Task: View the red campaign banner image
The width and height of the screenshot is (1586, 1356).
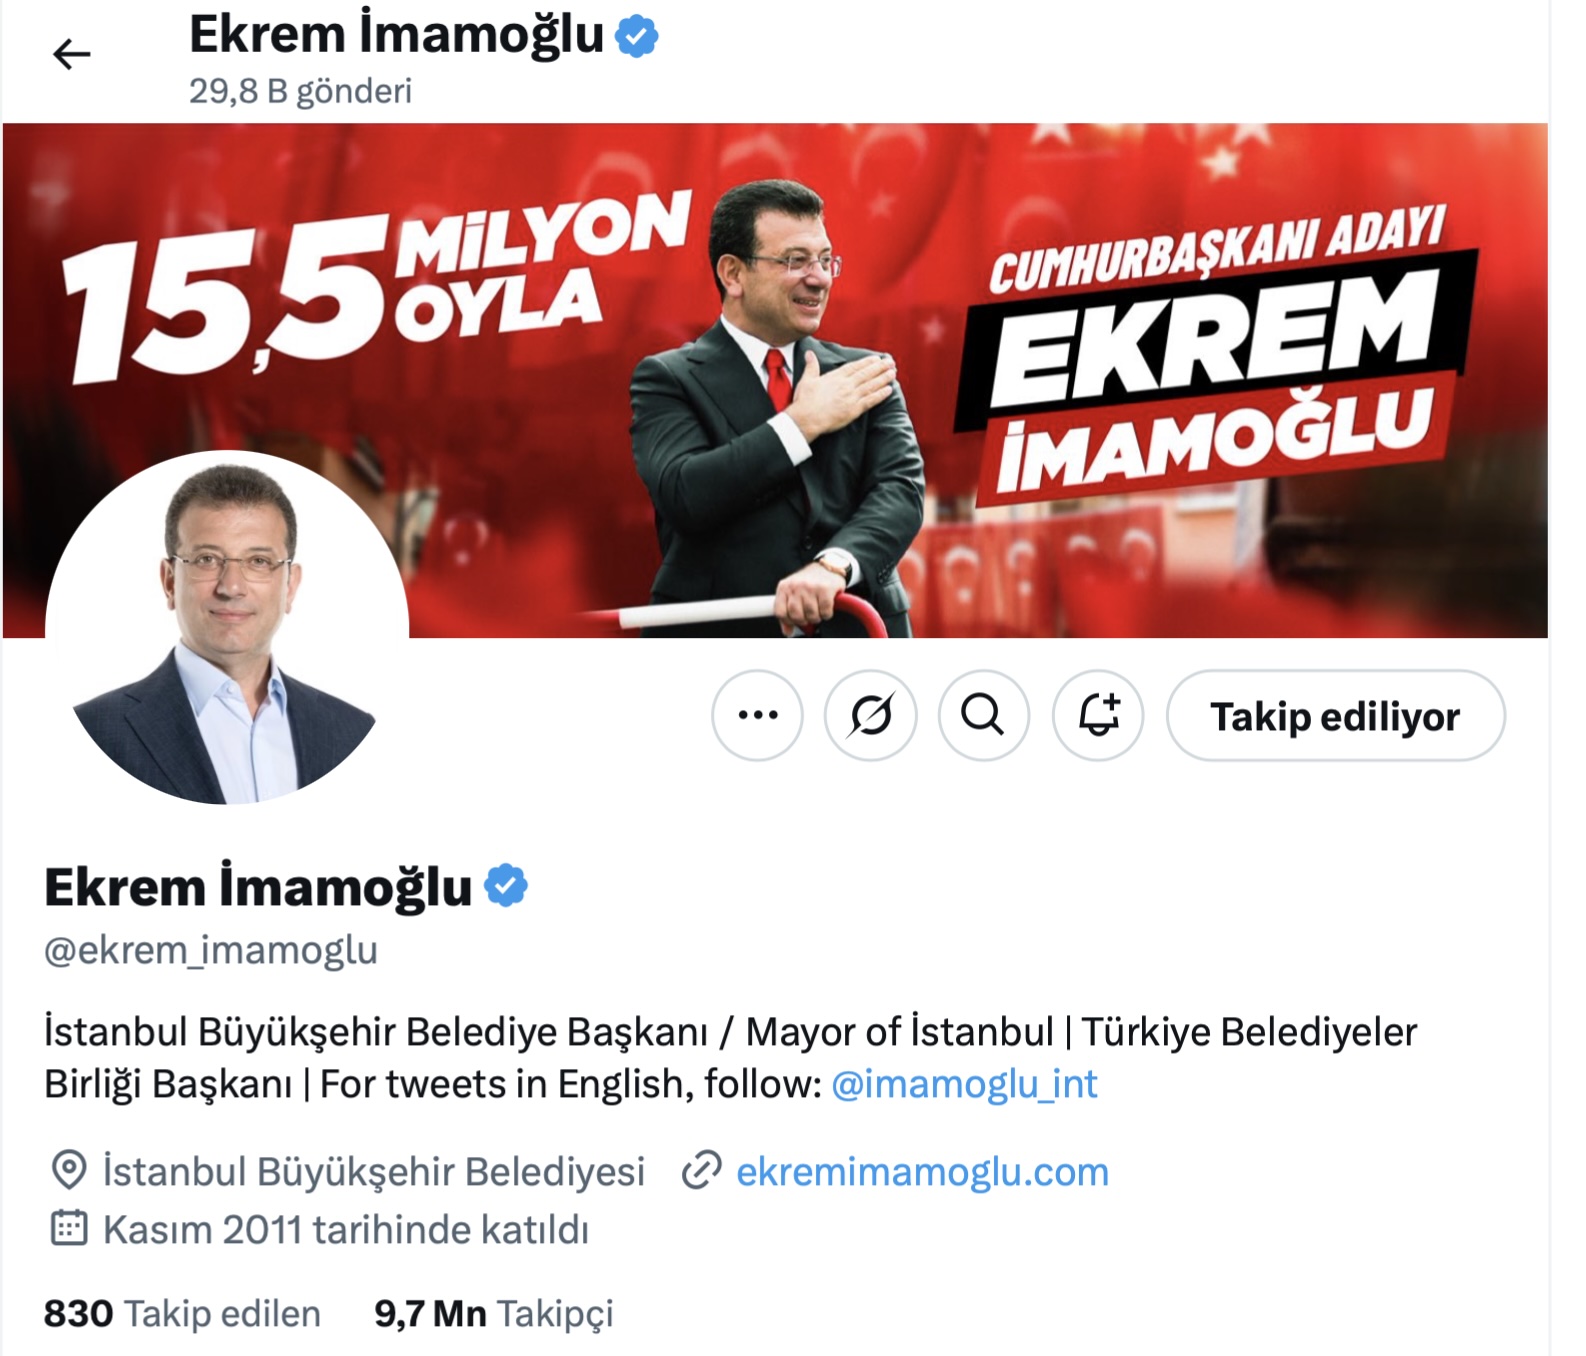Action: [775, 380]
